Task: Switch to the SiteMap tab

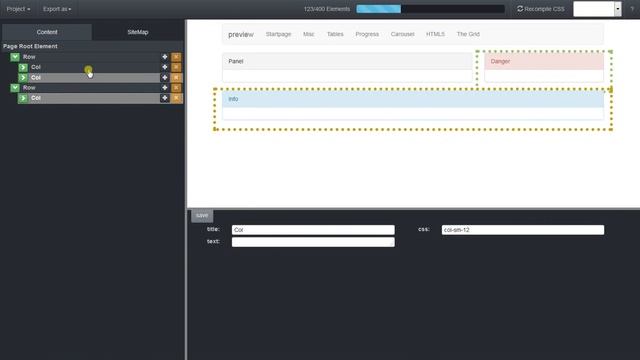Action: [138, 32]
